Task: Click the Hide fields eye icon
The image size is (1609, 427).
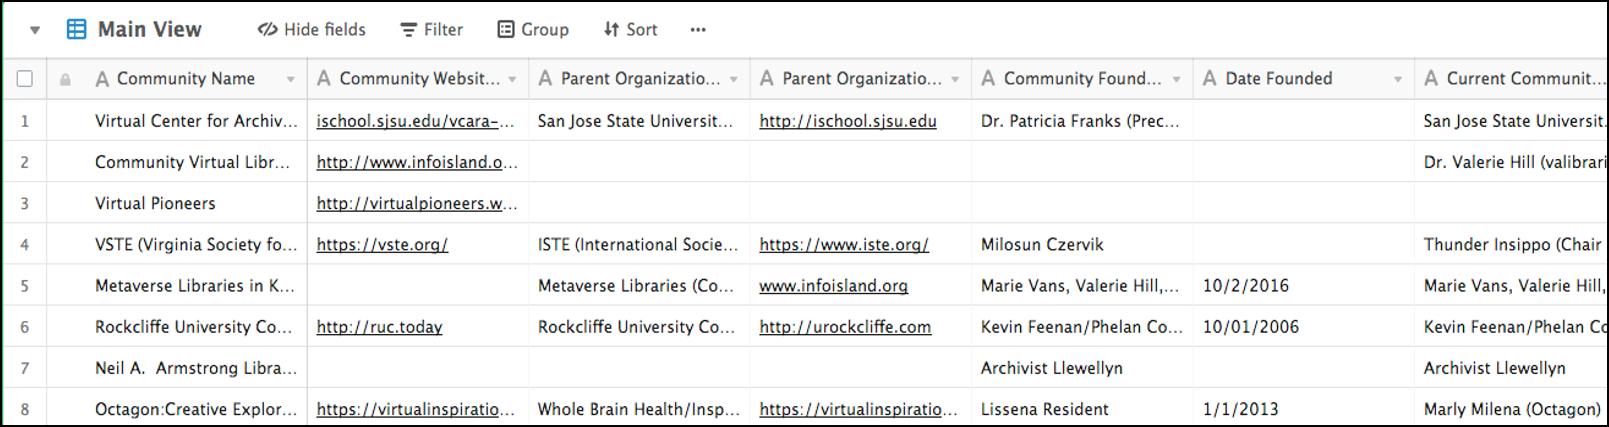Action: [267, 29]
